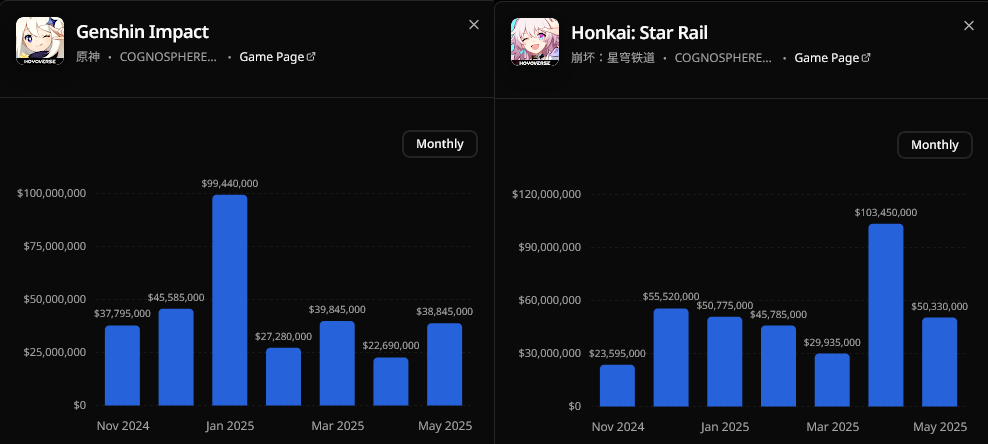
Task: Open Honkai: Star Rail Game Page link
Action: click(832, 58)
